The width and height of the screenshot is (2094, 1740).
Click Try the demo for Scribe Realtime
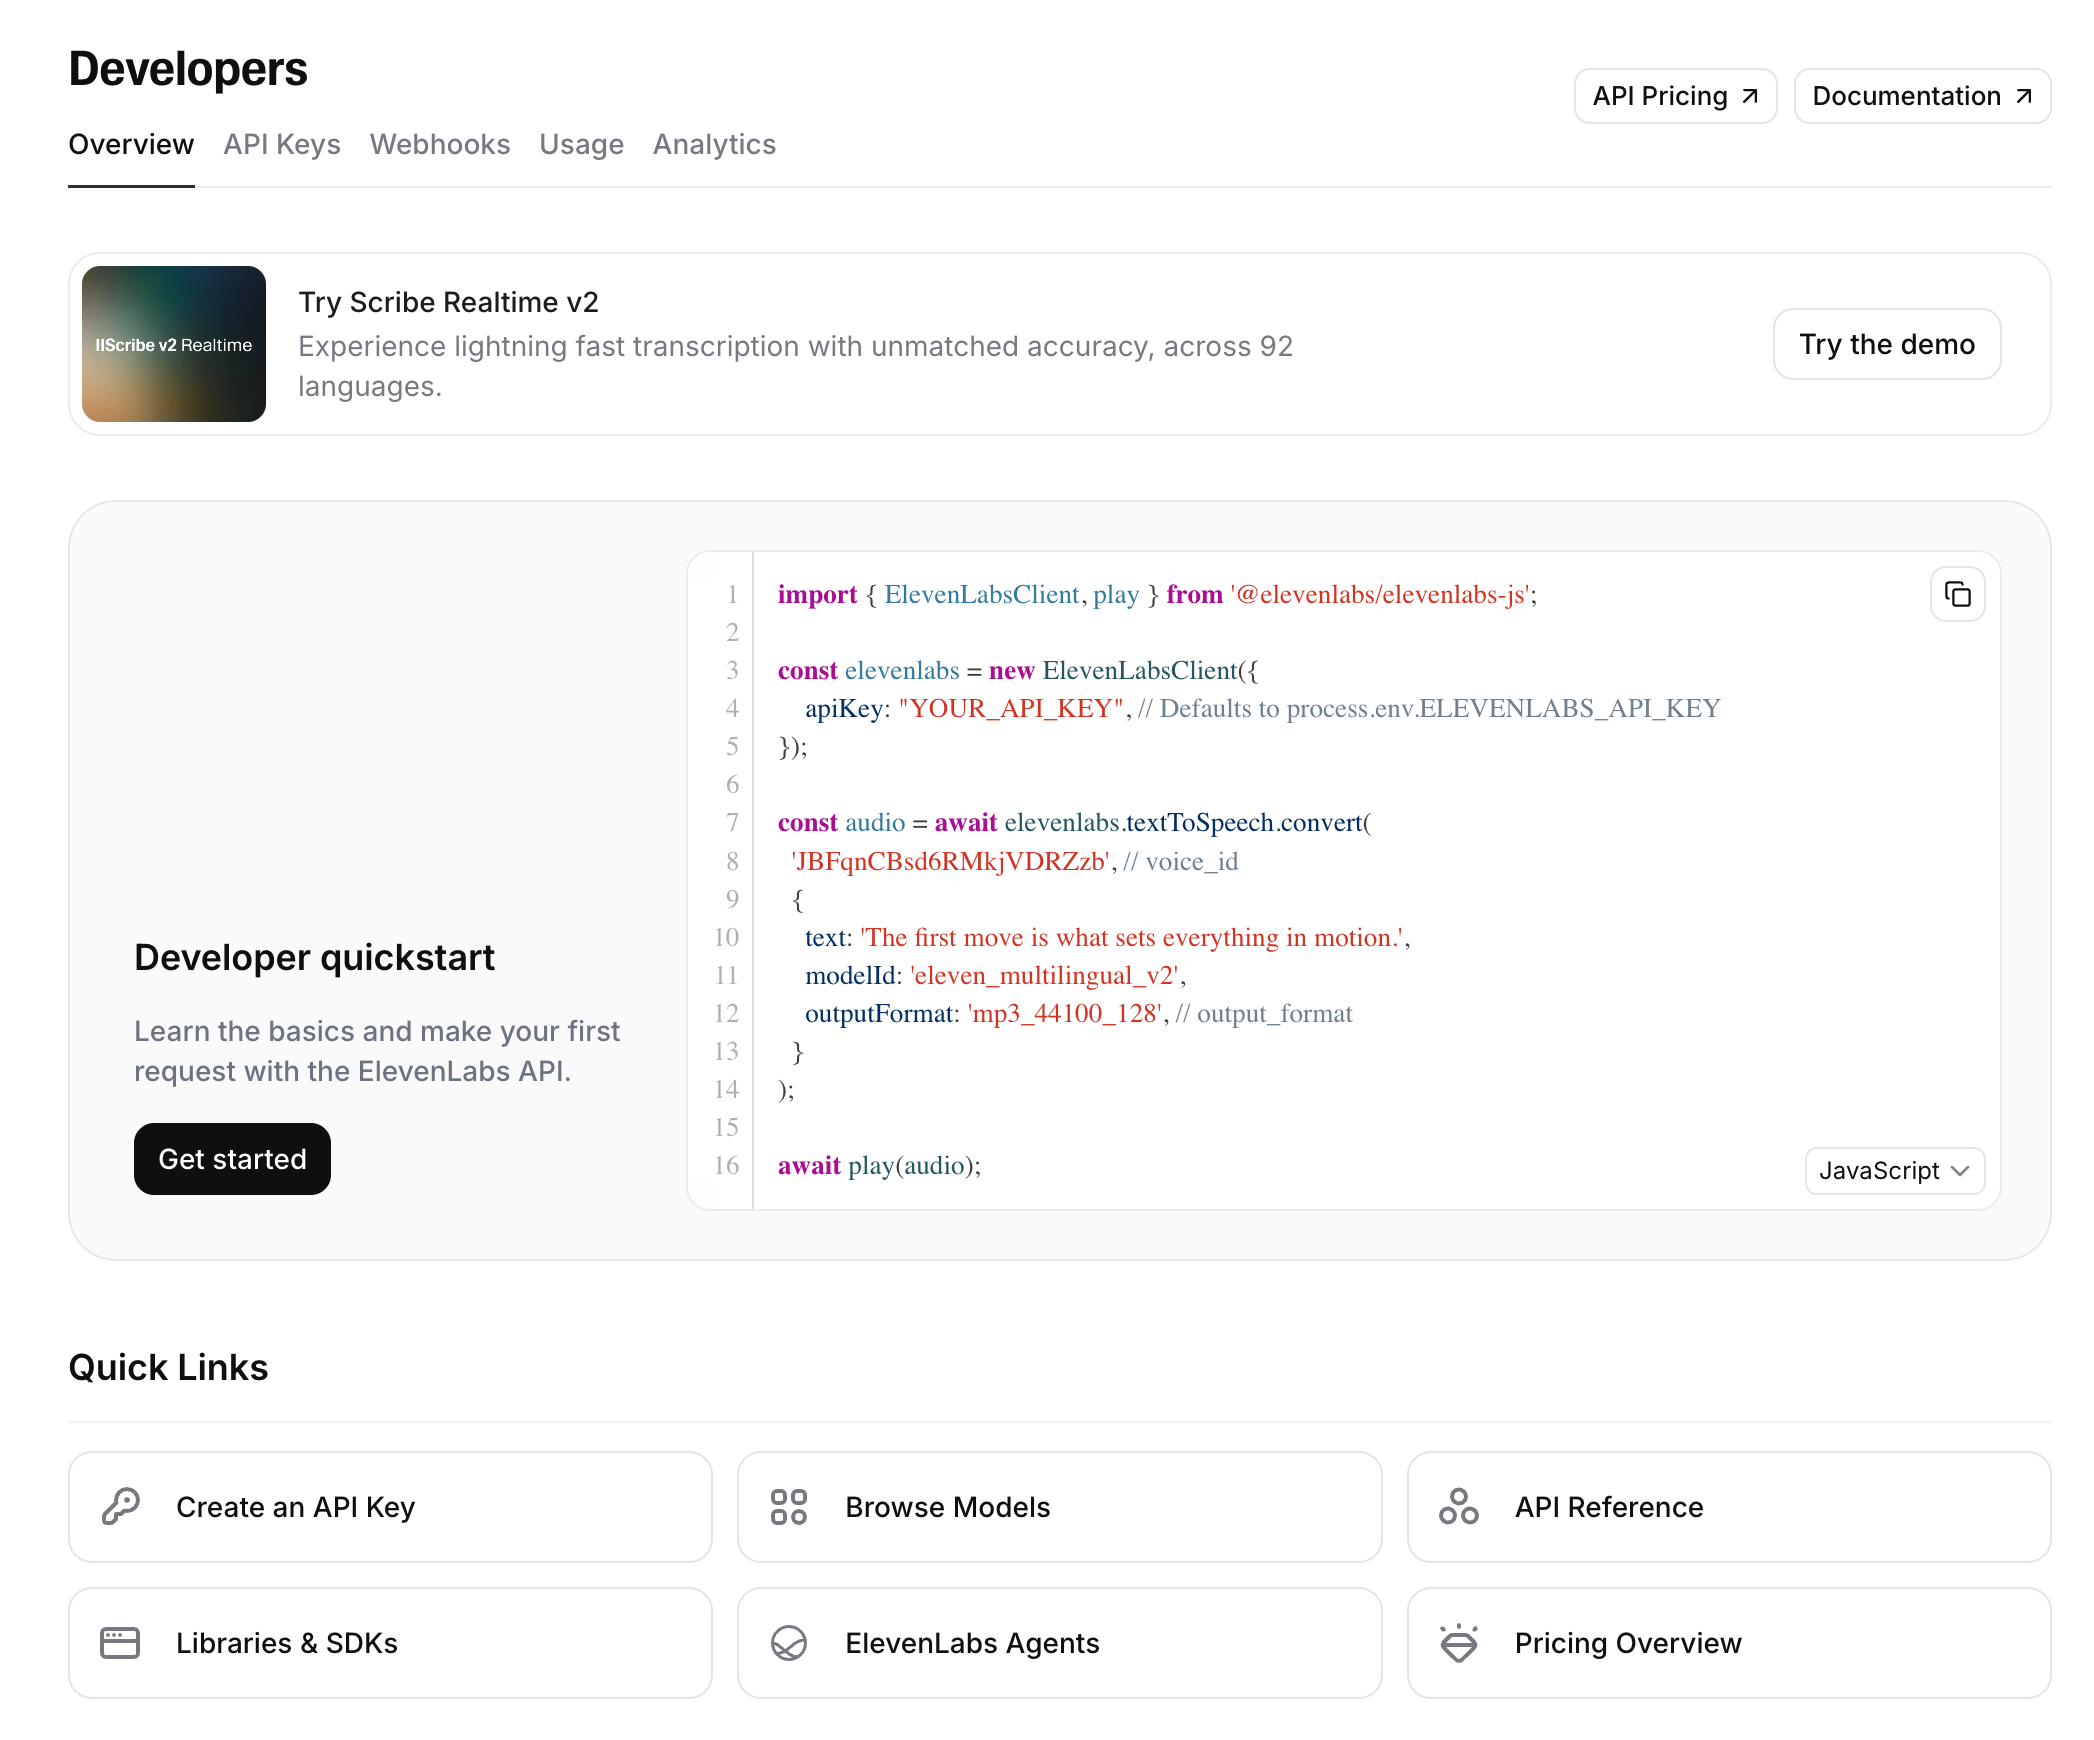pyautogui.click(x=1886, y=344)
